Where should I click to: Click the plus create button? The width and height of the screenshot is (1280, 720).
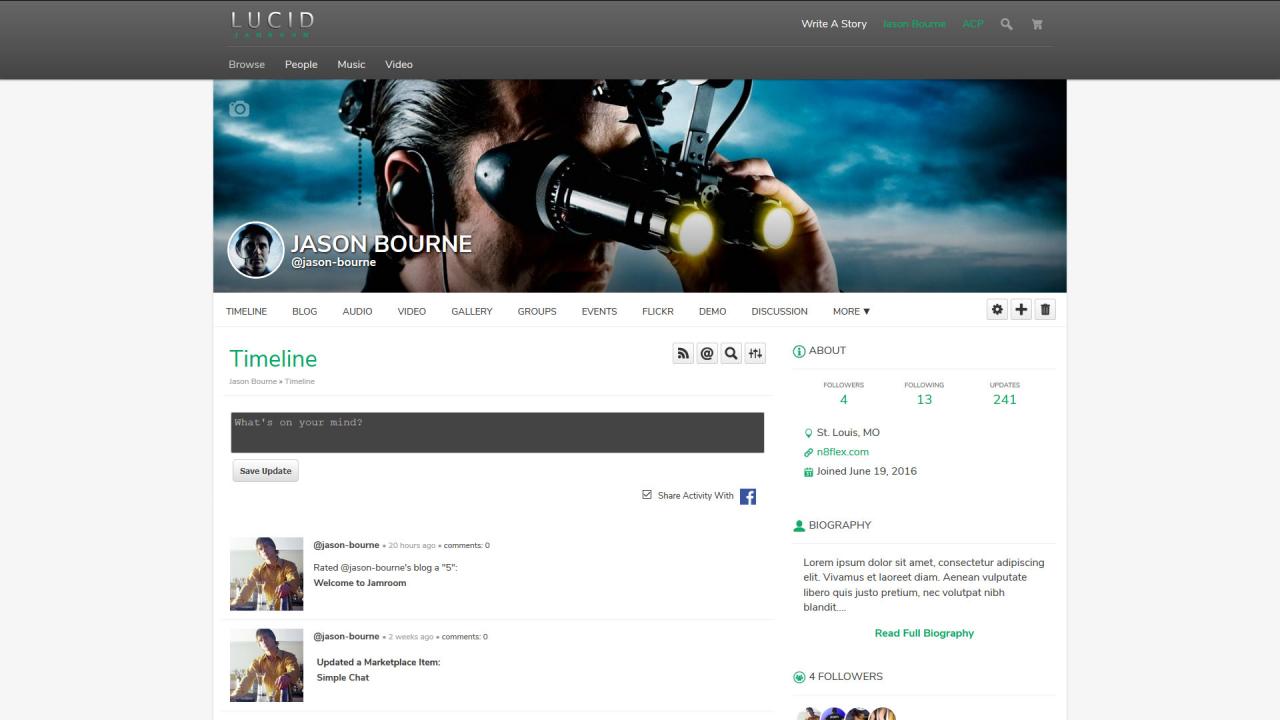(x=1021, y=310)
